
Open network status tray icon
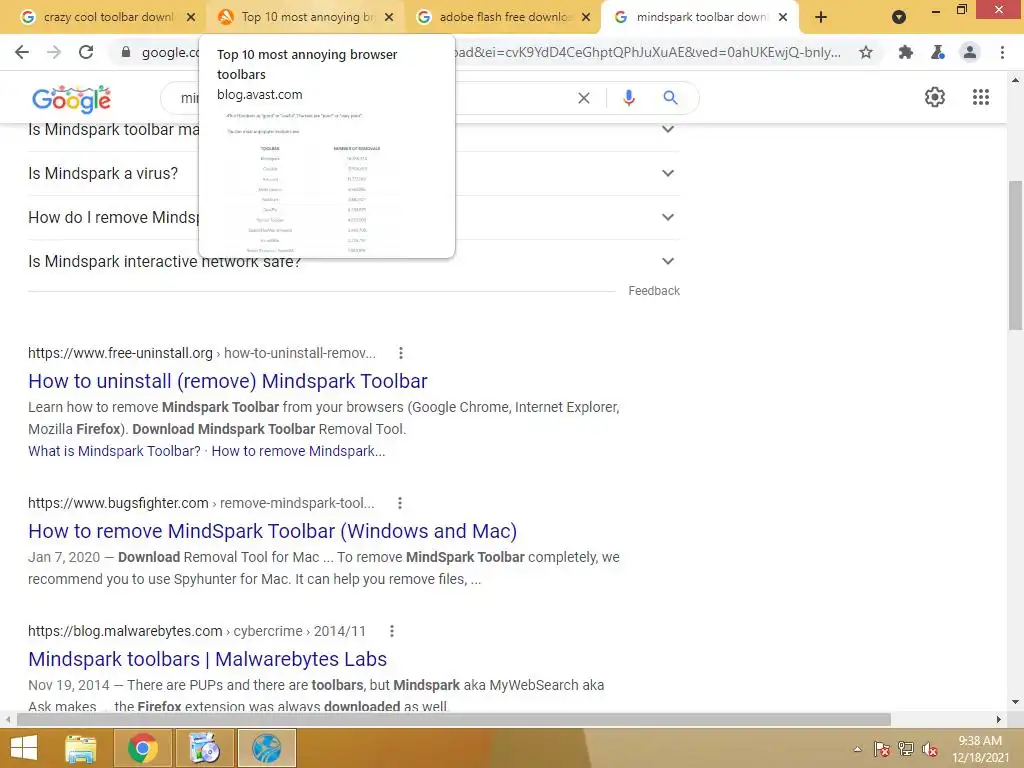coord(906,749)
